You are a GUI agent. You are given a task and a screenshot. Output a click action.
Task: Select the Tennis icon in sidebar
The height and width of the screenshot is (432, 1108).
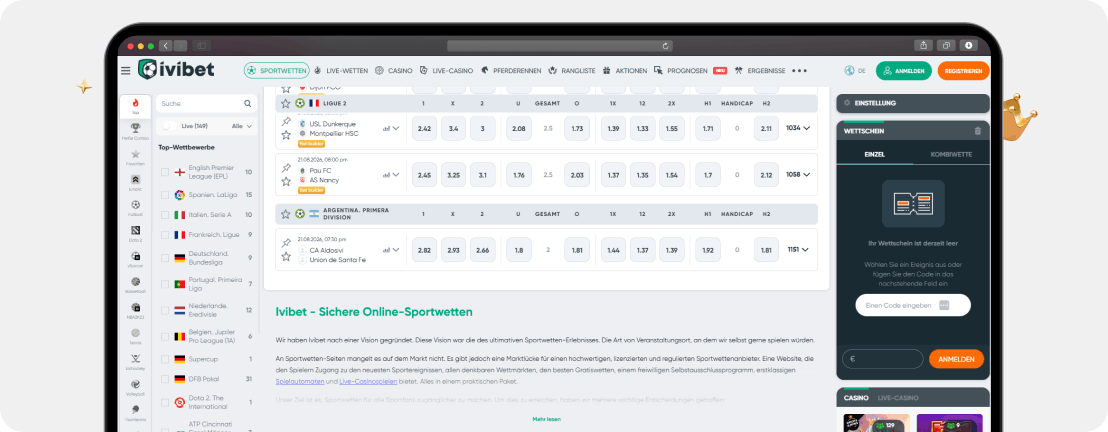pos(136,335)
